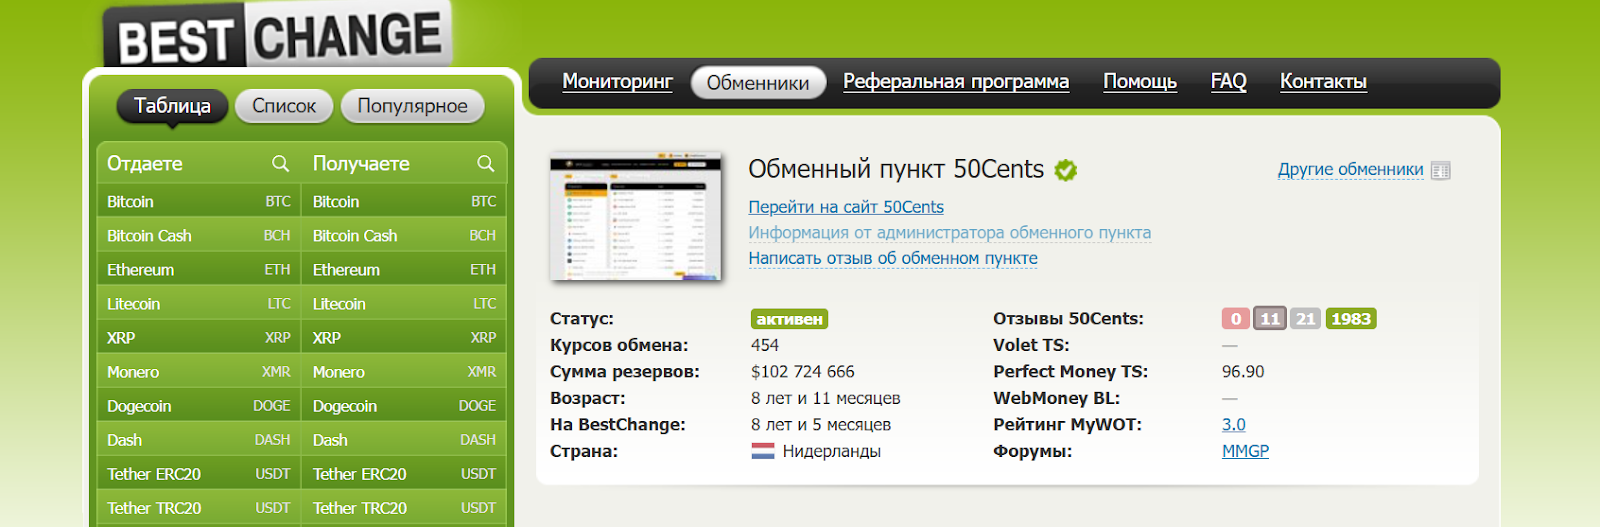Click the активен status badge

(x=789, y=319)
